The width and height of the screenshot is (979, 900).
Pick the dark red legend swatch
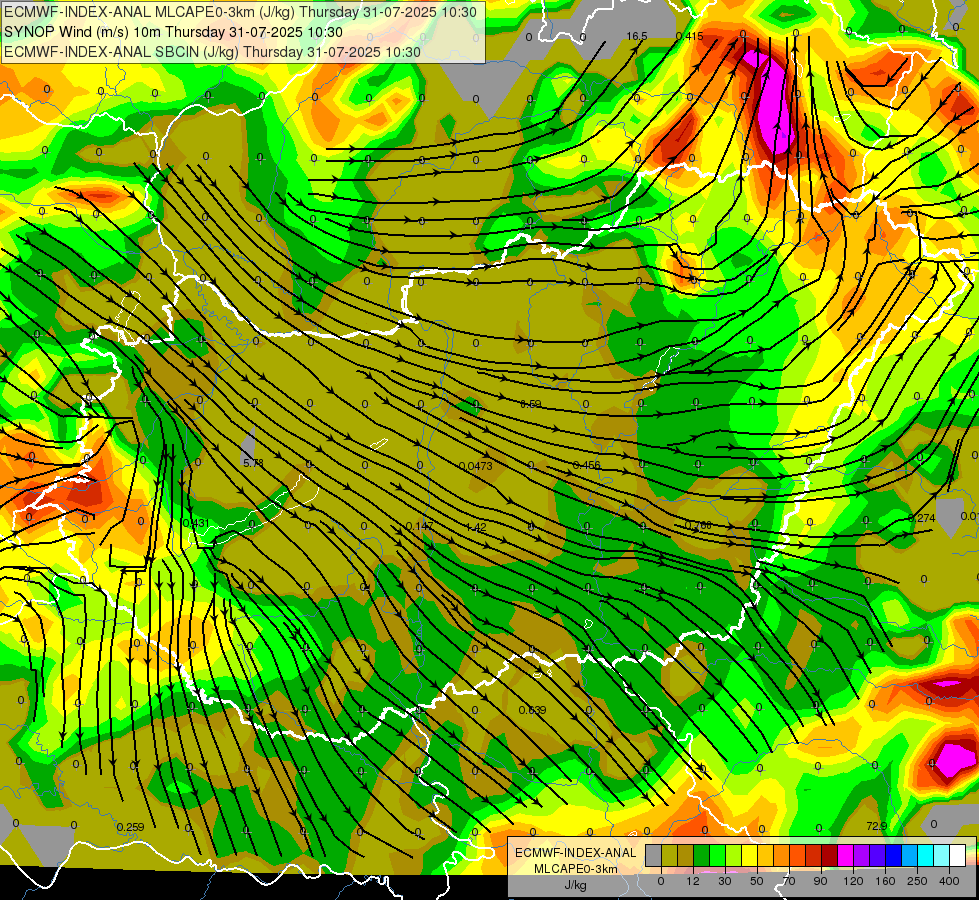point(830,855)
